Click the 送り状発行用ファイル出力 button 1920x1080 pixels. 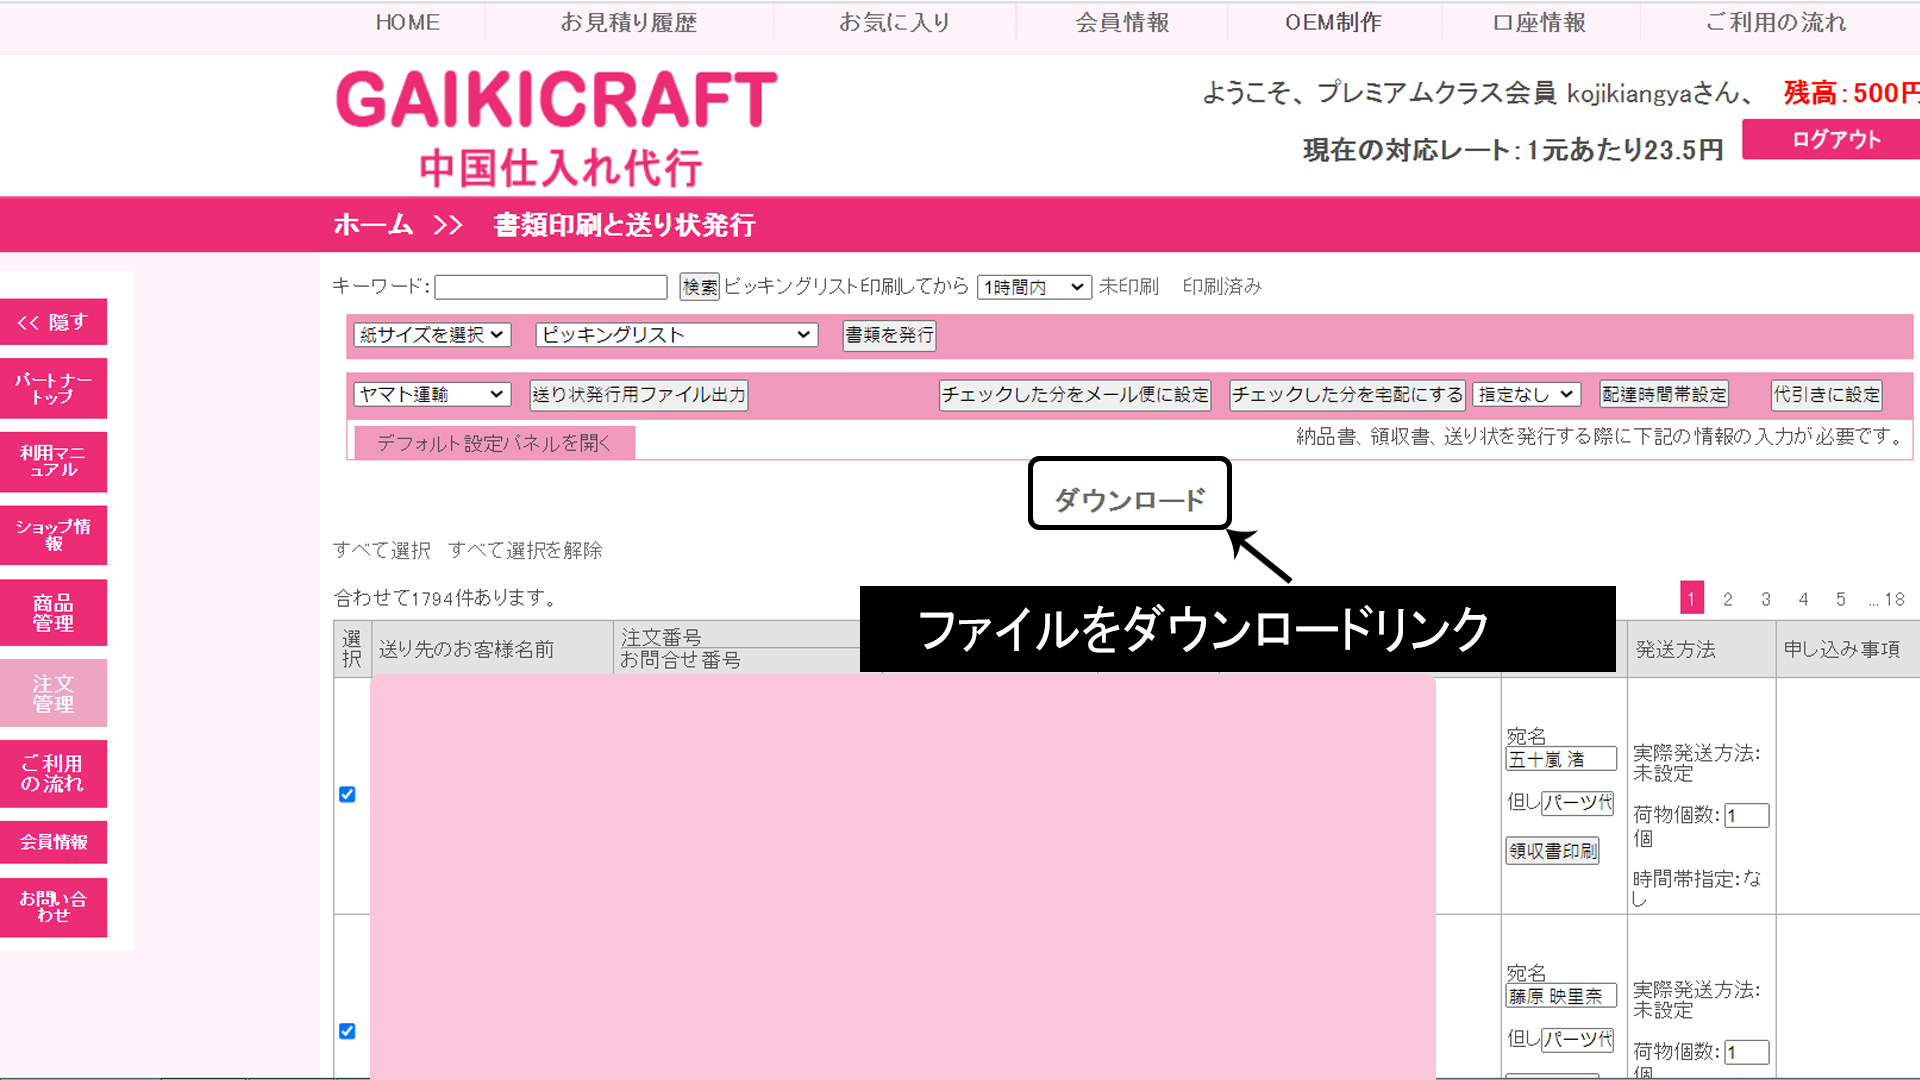coord(638,395)
